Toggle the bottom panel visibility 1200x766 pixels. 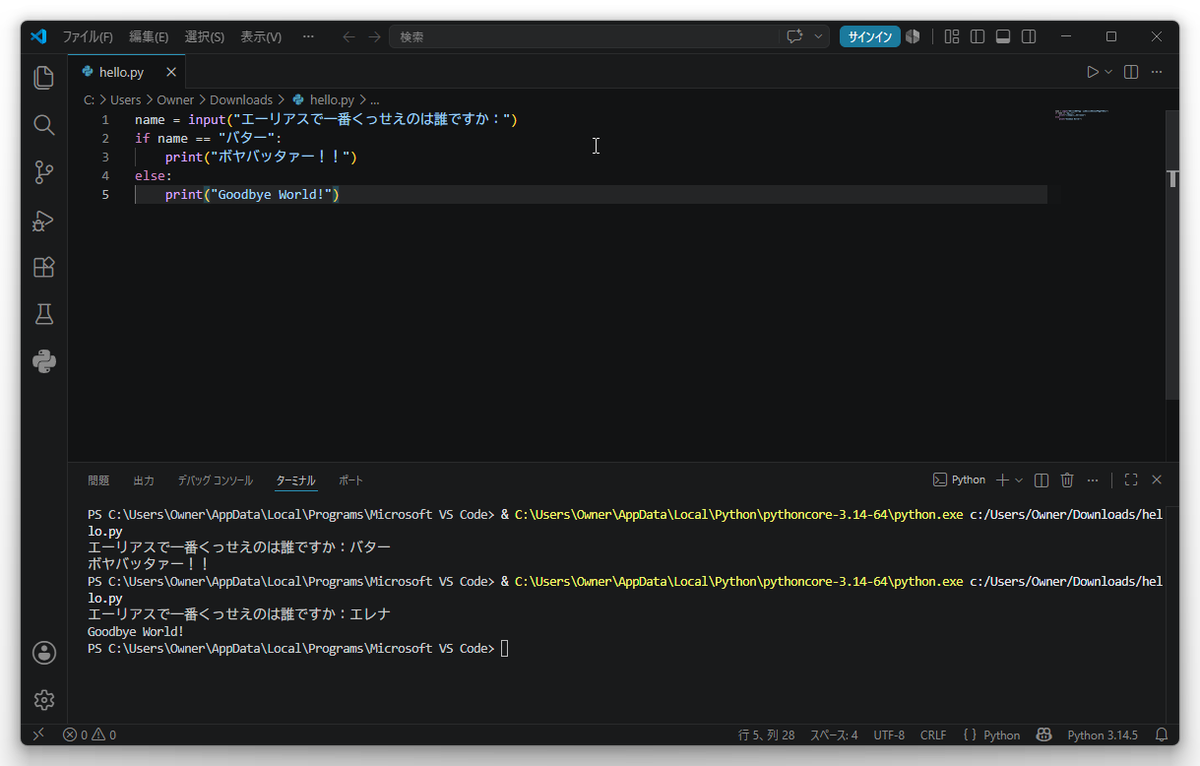pos(1003,36)
